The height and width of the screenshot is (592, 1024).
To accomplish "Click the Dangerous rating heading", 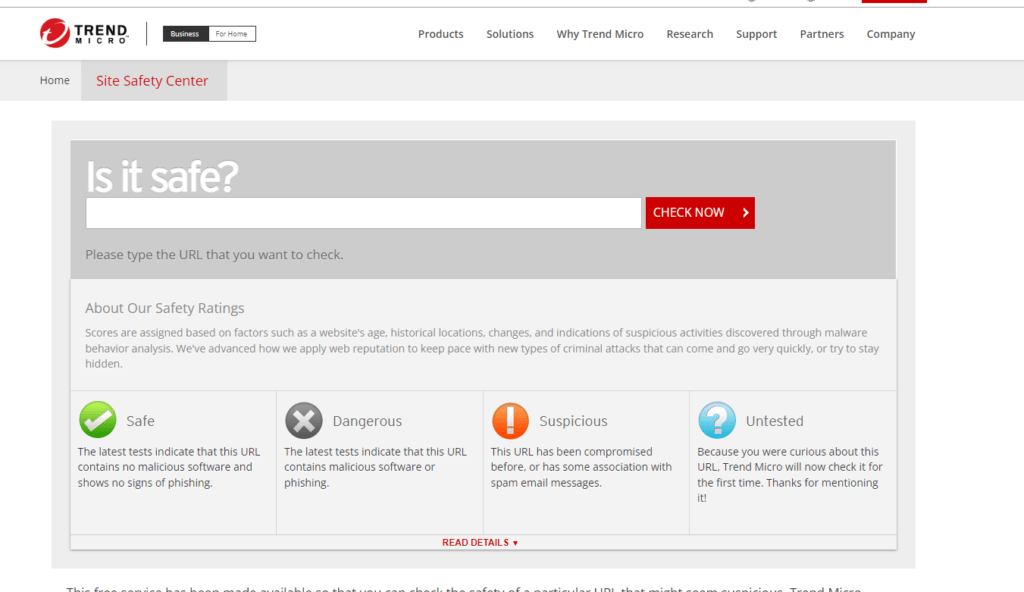I will pyautogui.click(x=367, y=421).
